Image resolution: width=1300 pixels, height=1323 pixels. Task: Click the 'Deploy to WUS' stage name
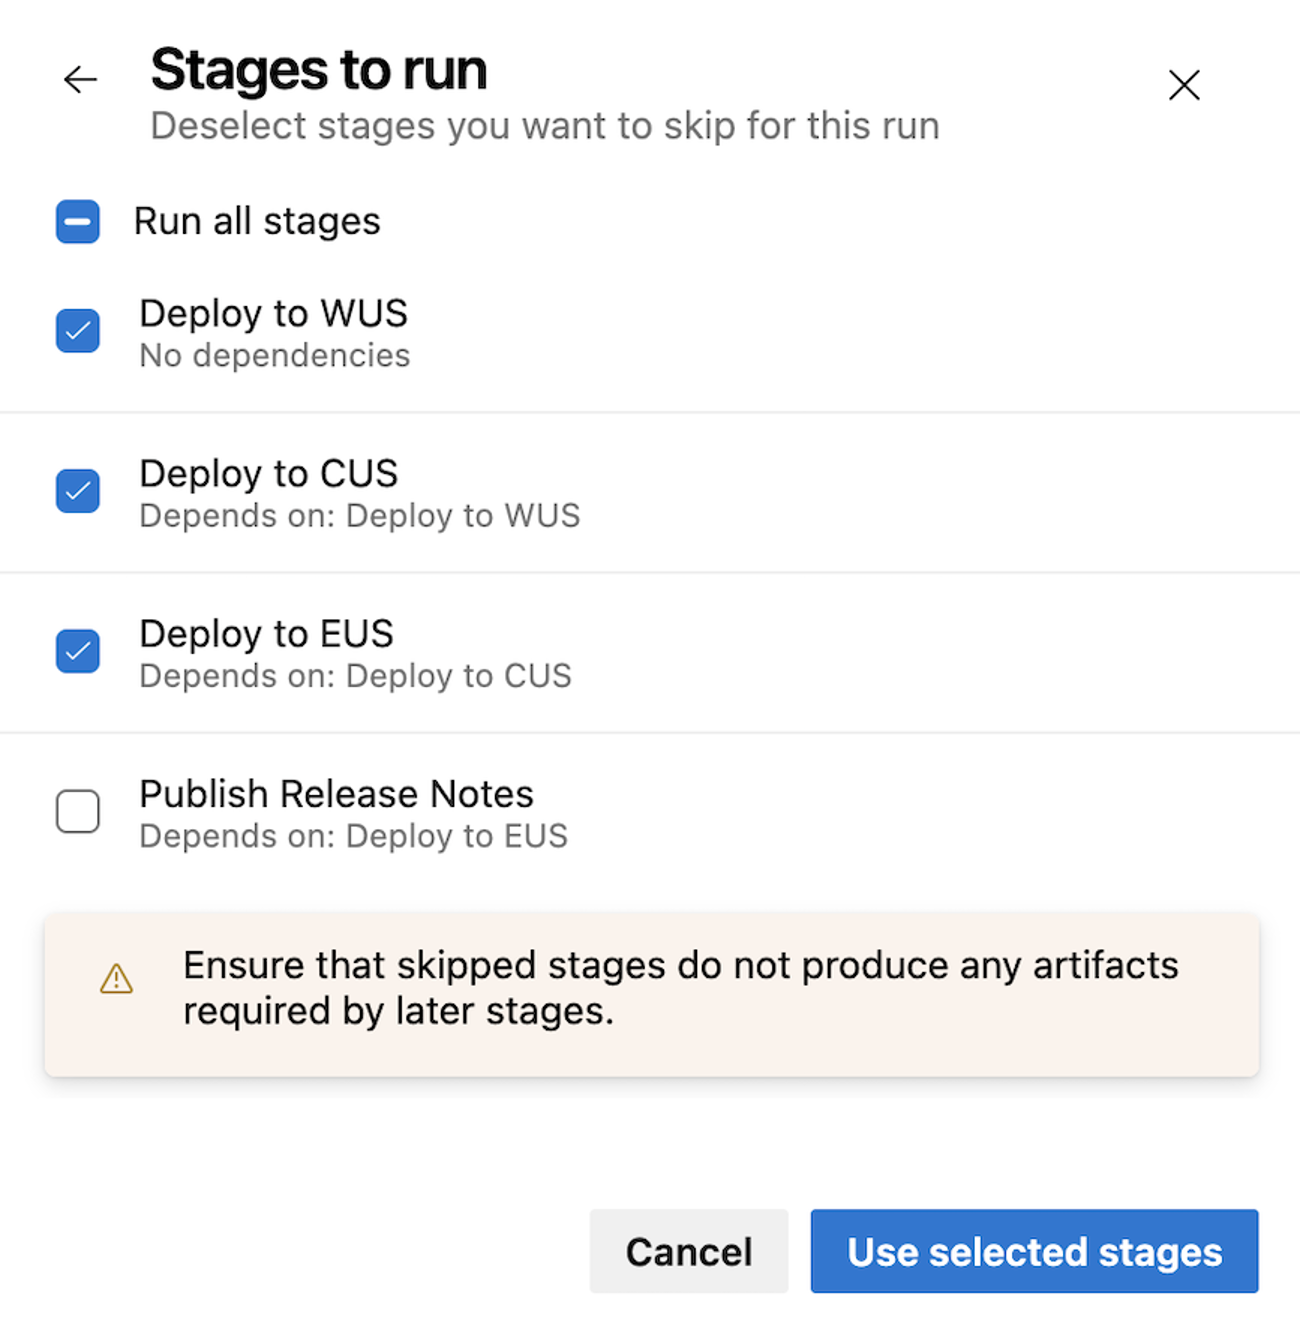click(273, 313)
